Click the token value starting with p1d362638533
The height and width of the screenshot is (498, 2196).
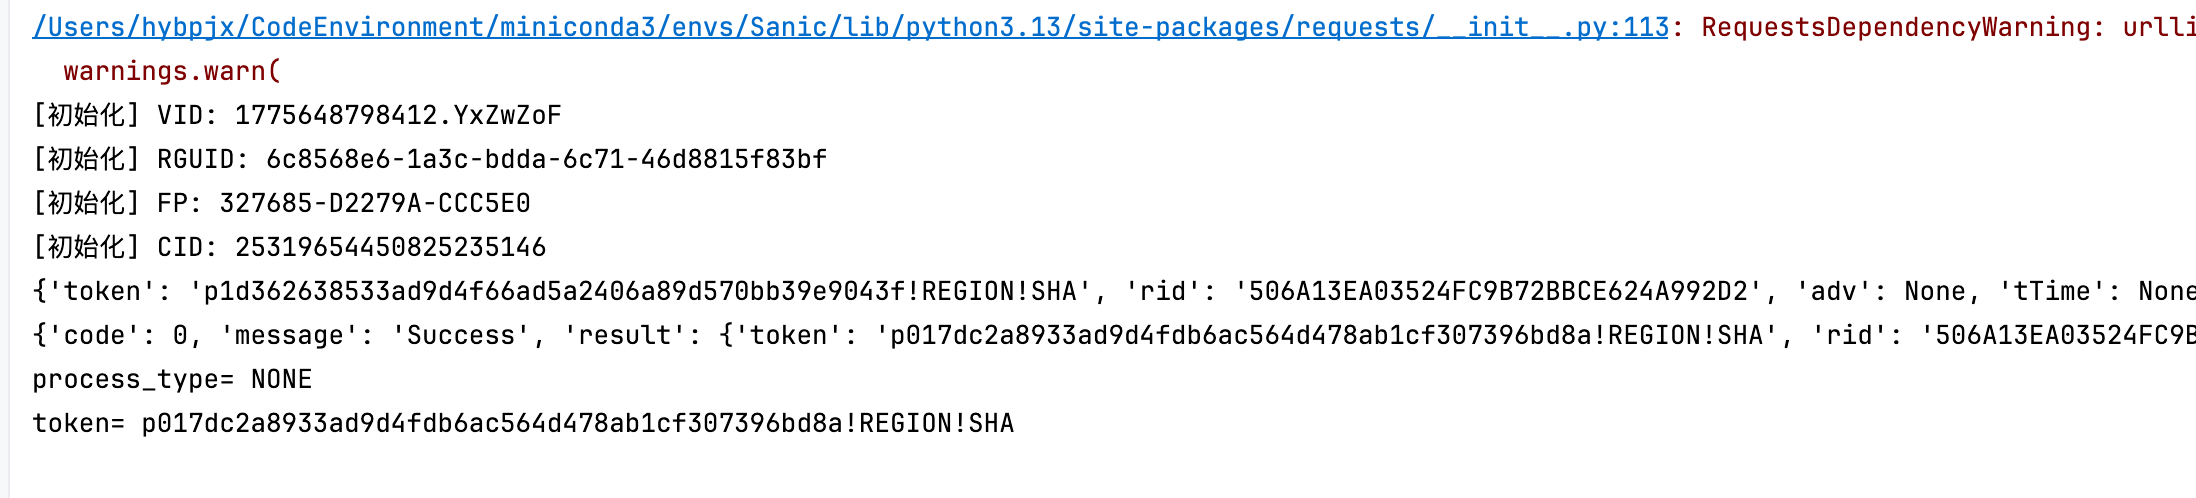[x=640, y=291]
